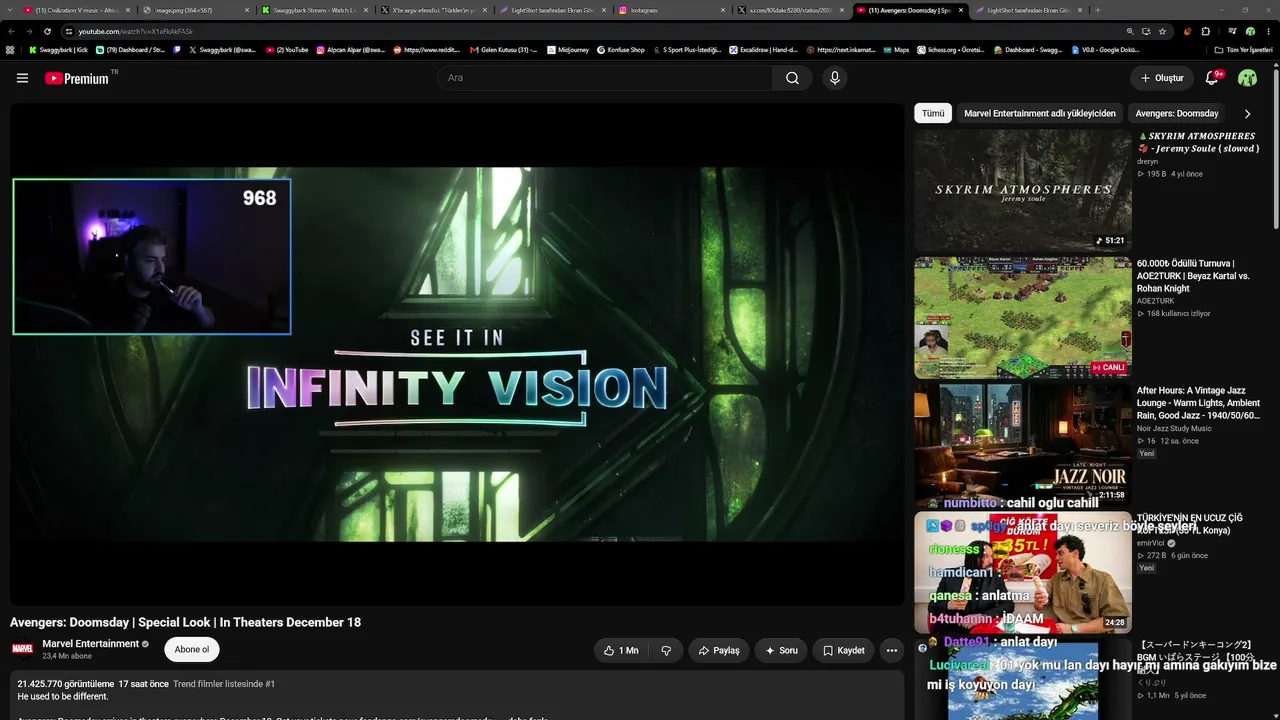Image resolution: width=1280 pixels, height=720 pixels.
Task: Select the Avengers: Doomsday chip
Action: coord(1177,114)
